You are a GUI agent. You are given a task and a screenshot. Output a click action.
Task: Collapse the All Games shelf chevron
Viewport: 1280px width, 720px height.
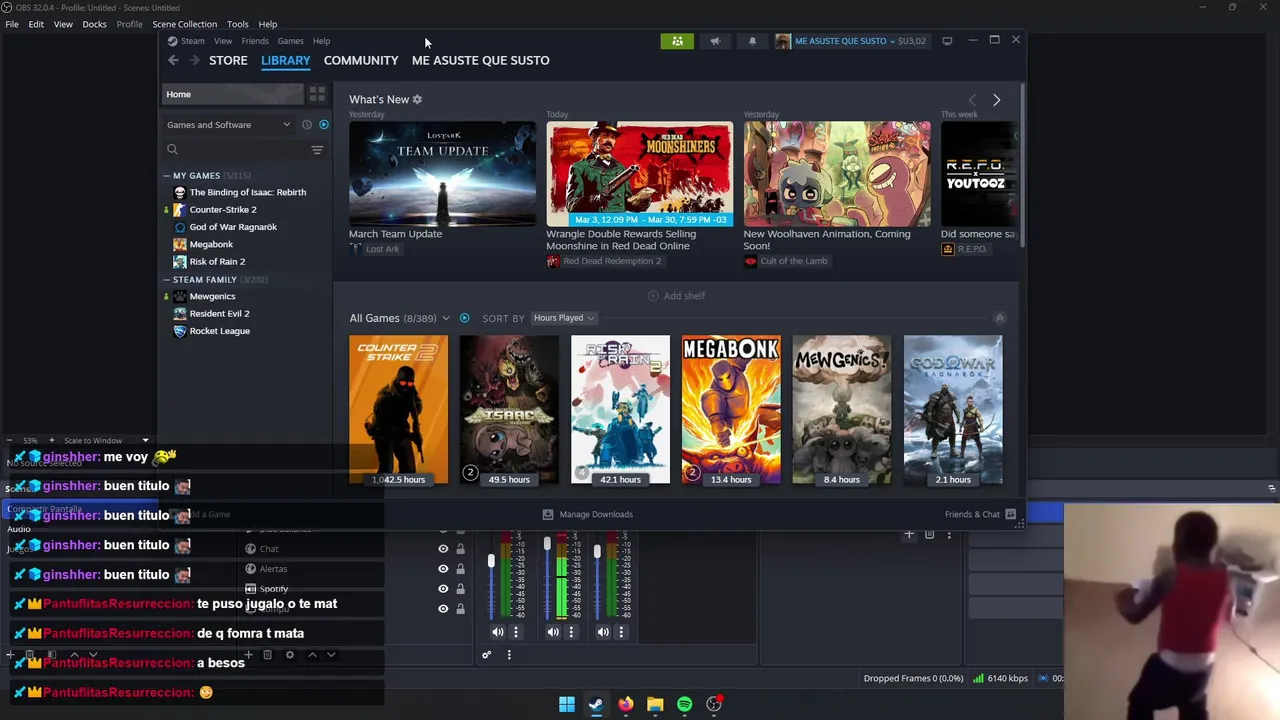pos(999,318)
